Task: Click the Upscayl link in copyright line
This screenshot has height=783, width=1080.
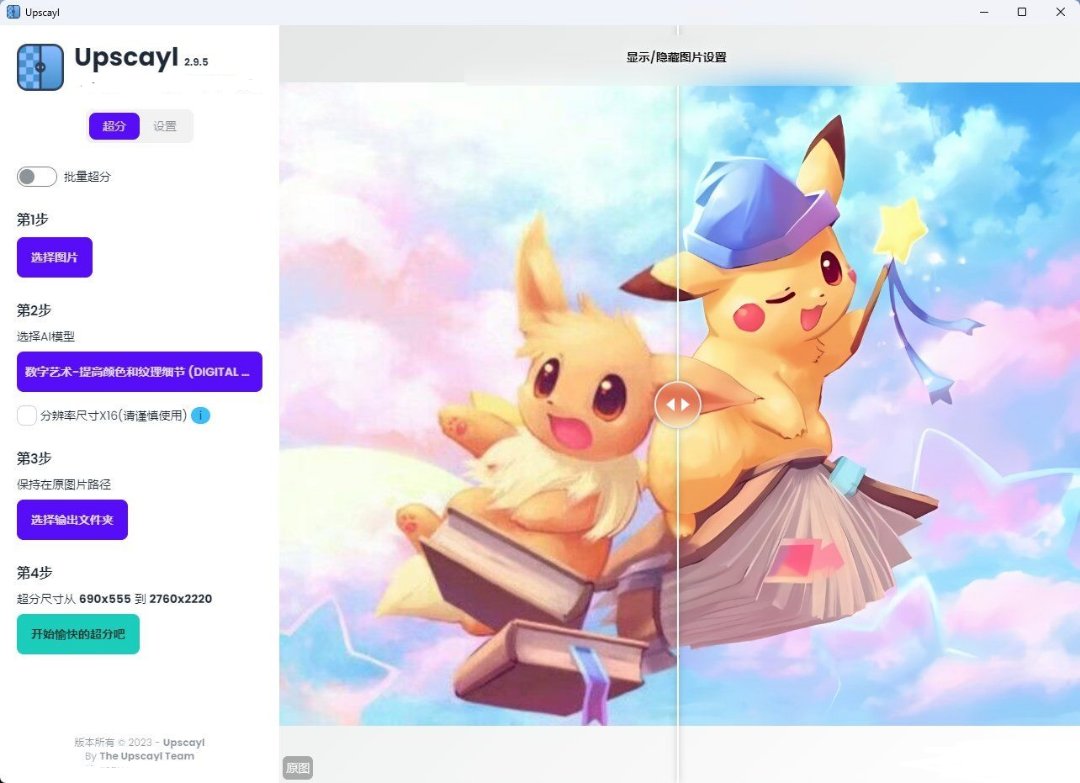Action: click(184, 743)
